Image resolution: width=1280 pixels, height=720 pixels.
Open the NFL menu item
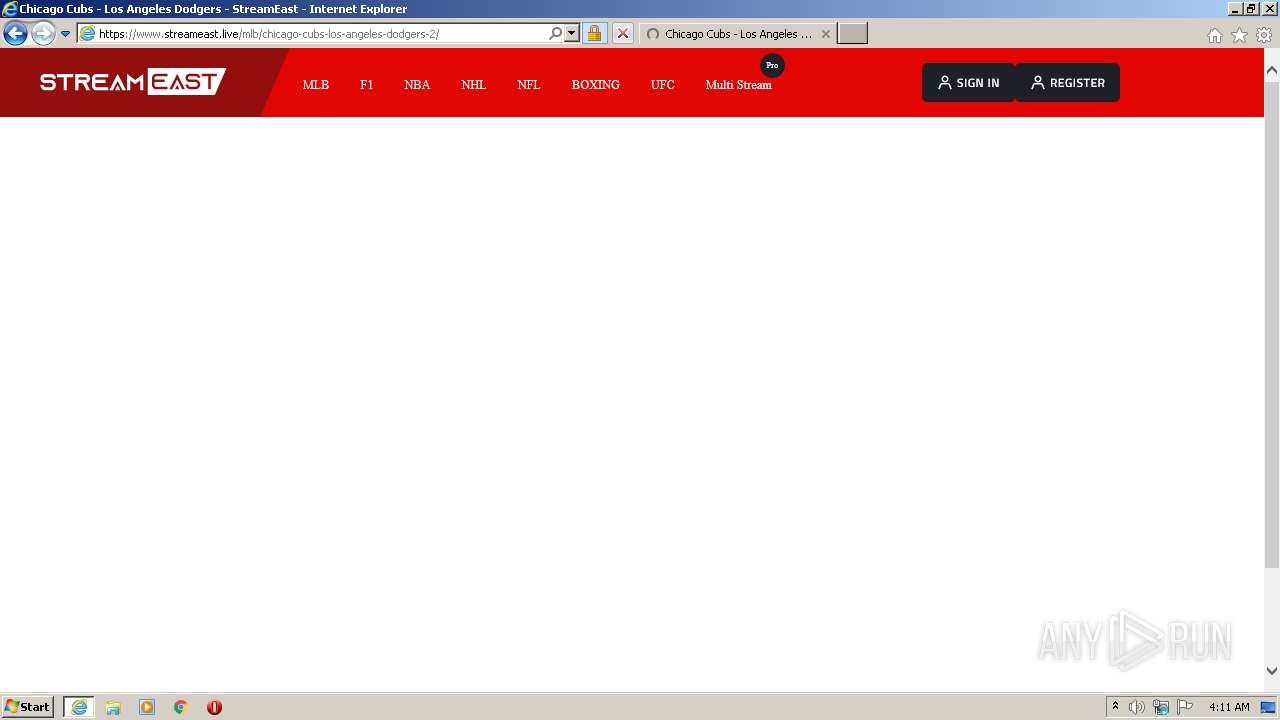click(528, 85)
